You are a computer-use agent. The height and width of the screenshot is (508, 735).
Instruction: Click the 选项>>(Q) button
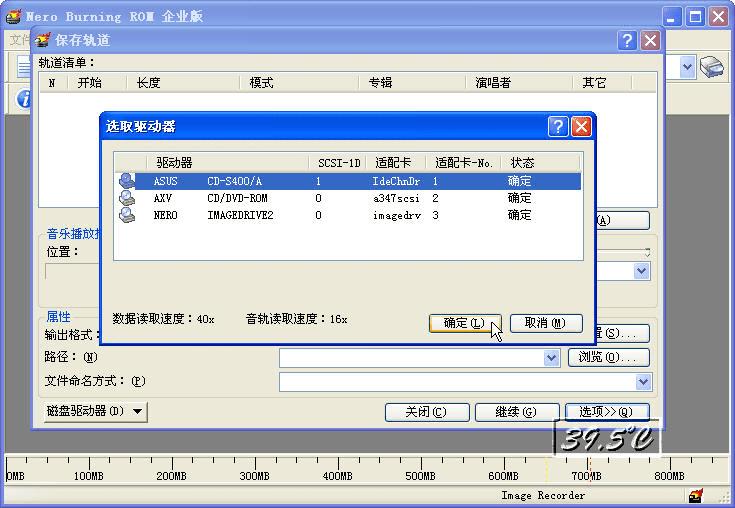[x=607, y=412]
